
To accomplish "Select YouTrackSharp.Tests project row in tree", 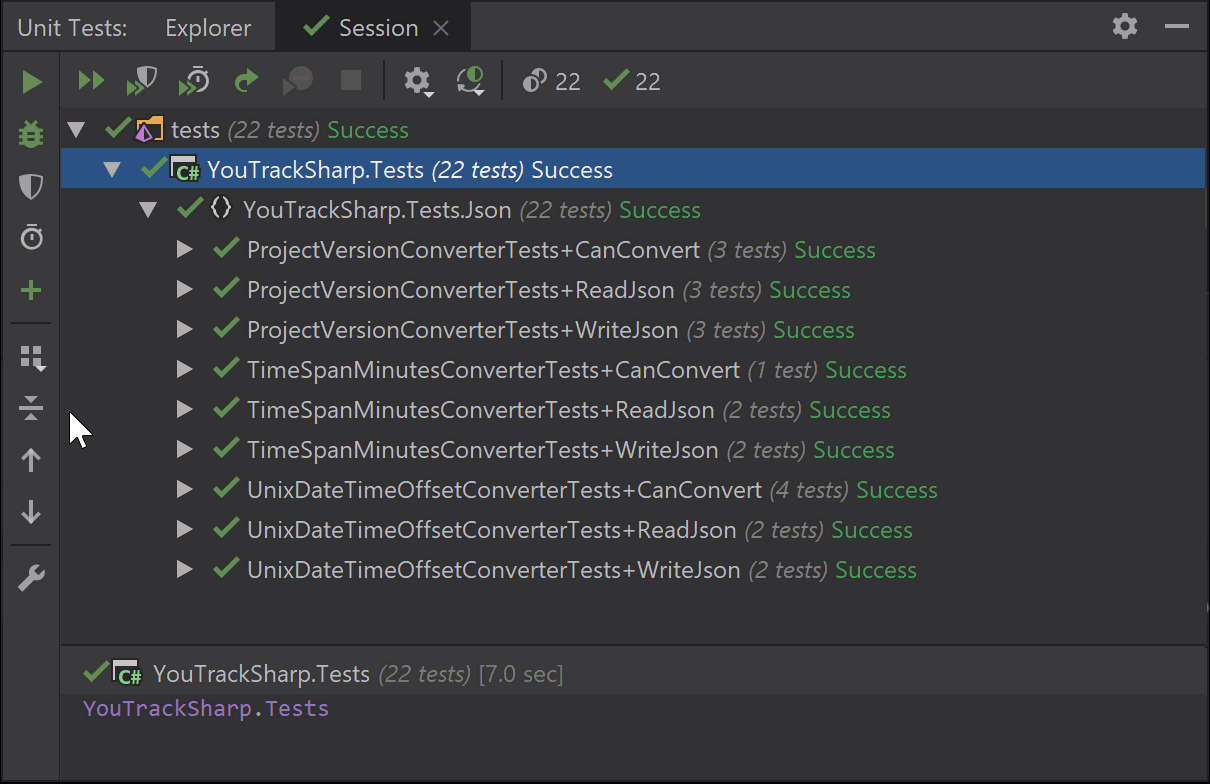I will 632,170.
